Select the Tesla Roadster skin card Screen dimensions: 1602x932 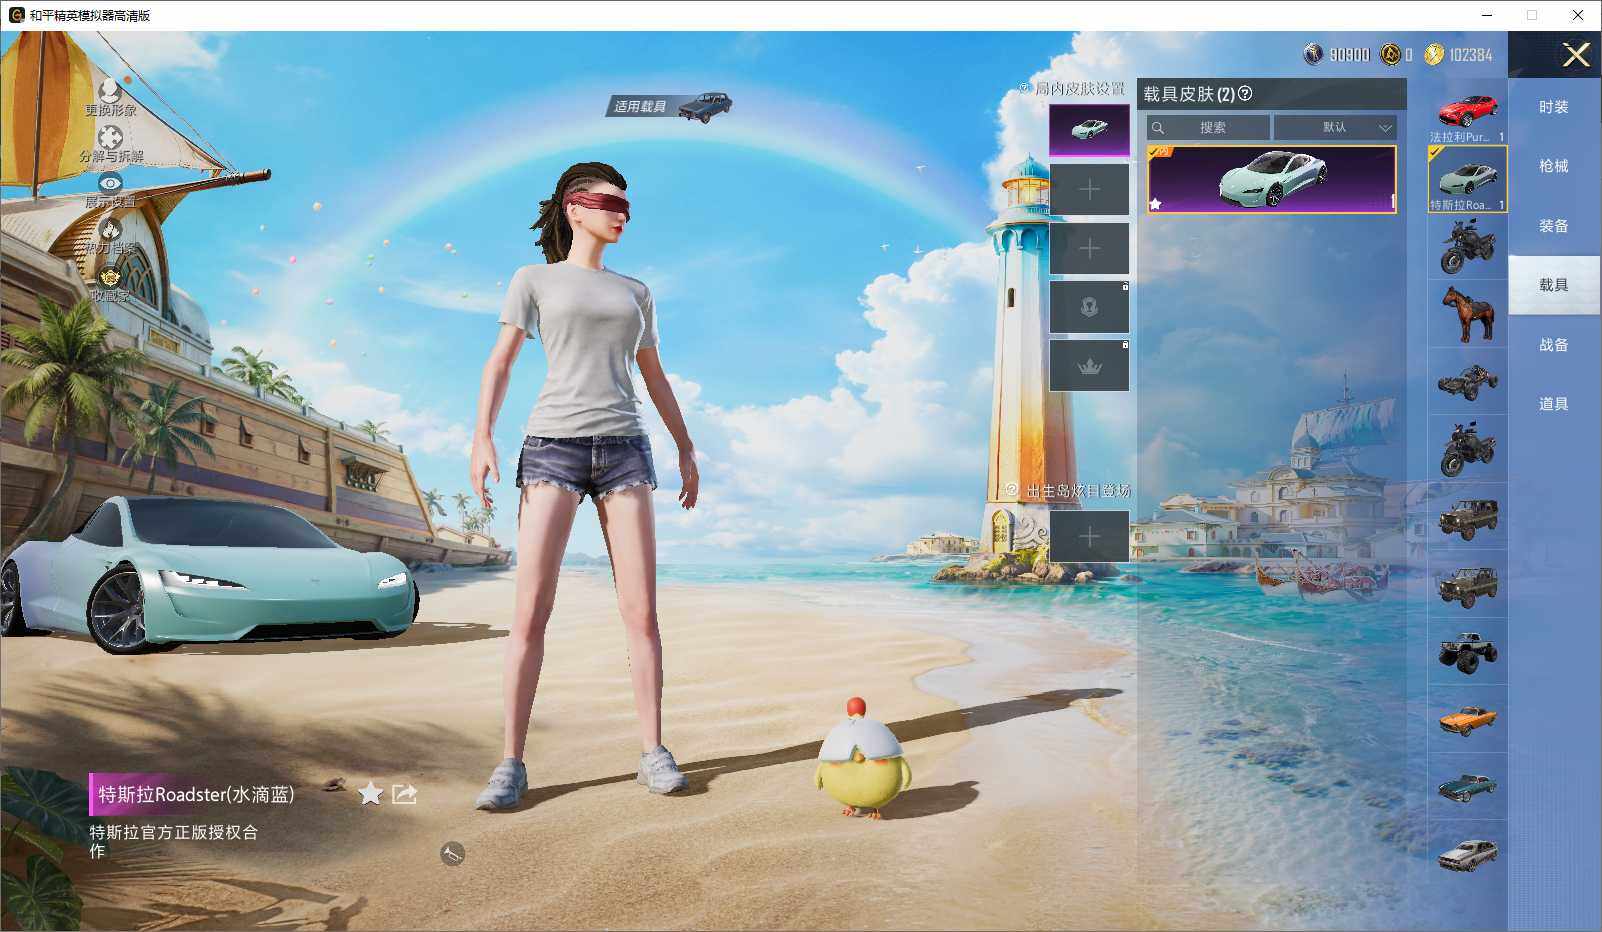click(1271, 179)
